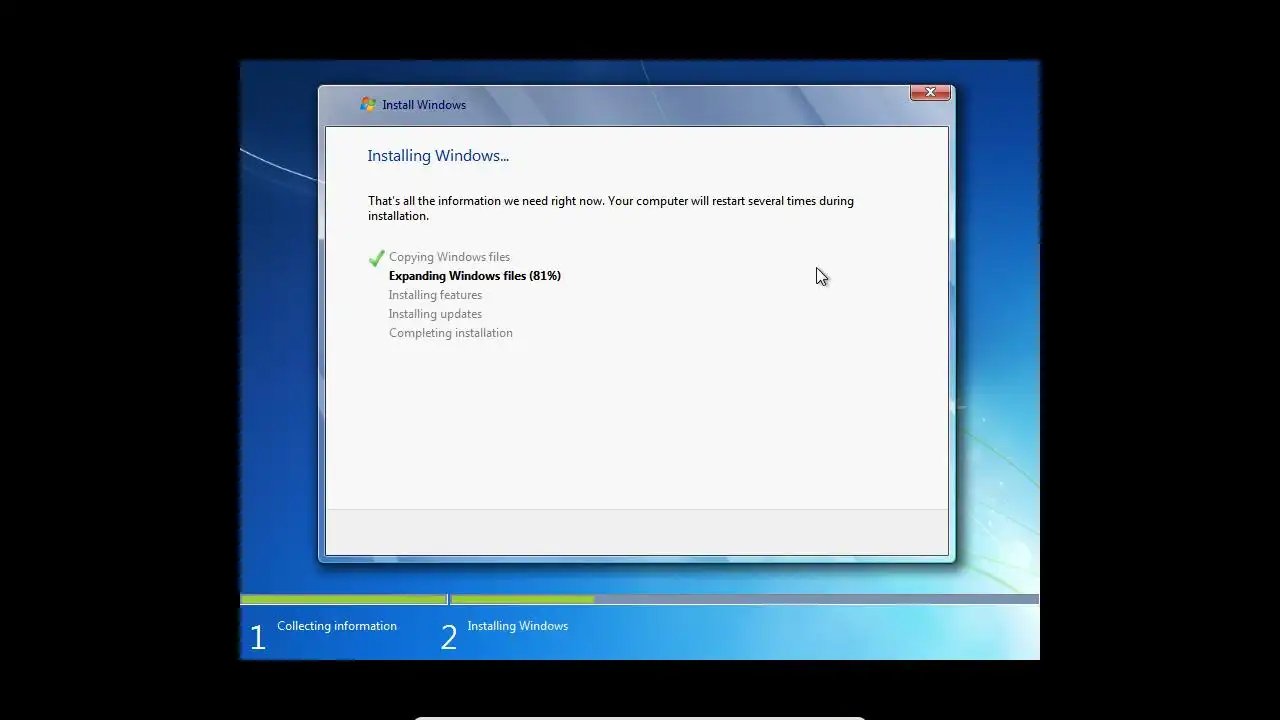Click the 'Installing Windows...' heading
1280x720 pixels.
438,156
